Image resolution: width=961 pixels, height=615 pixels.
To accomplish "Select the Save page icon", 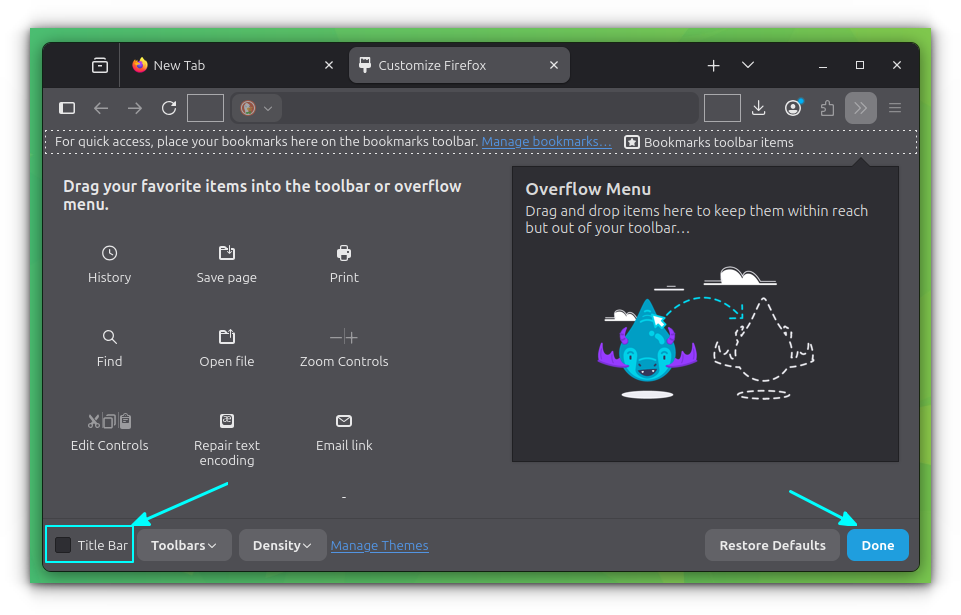I will coord(227,253).
